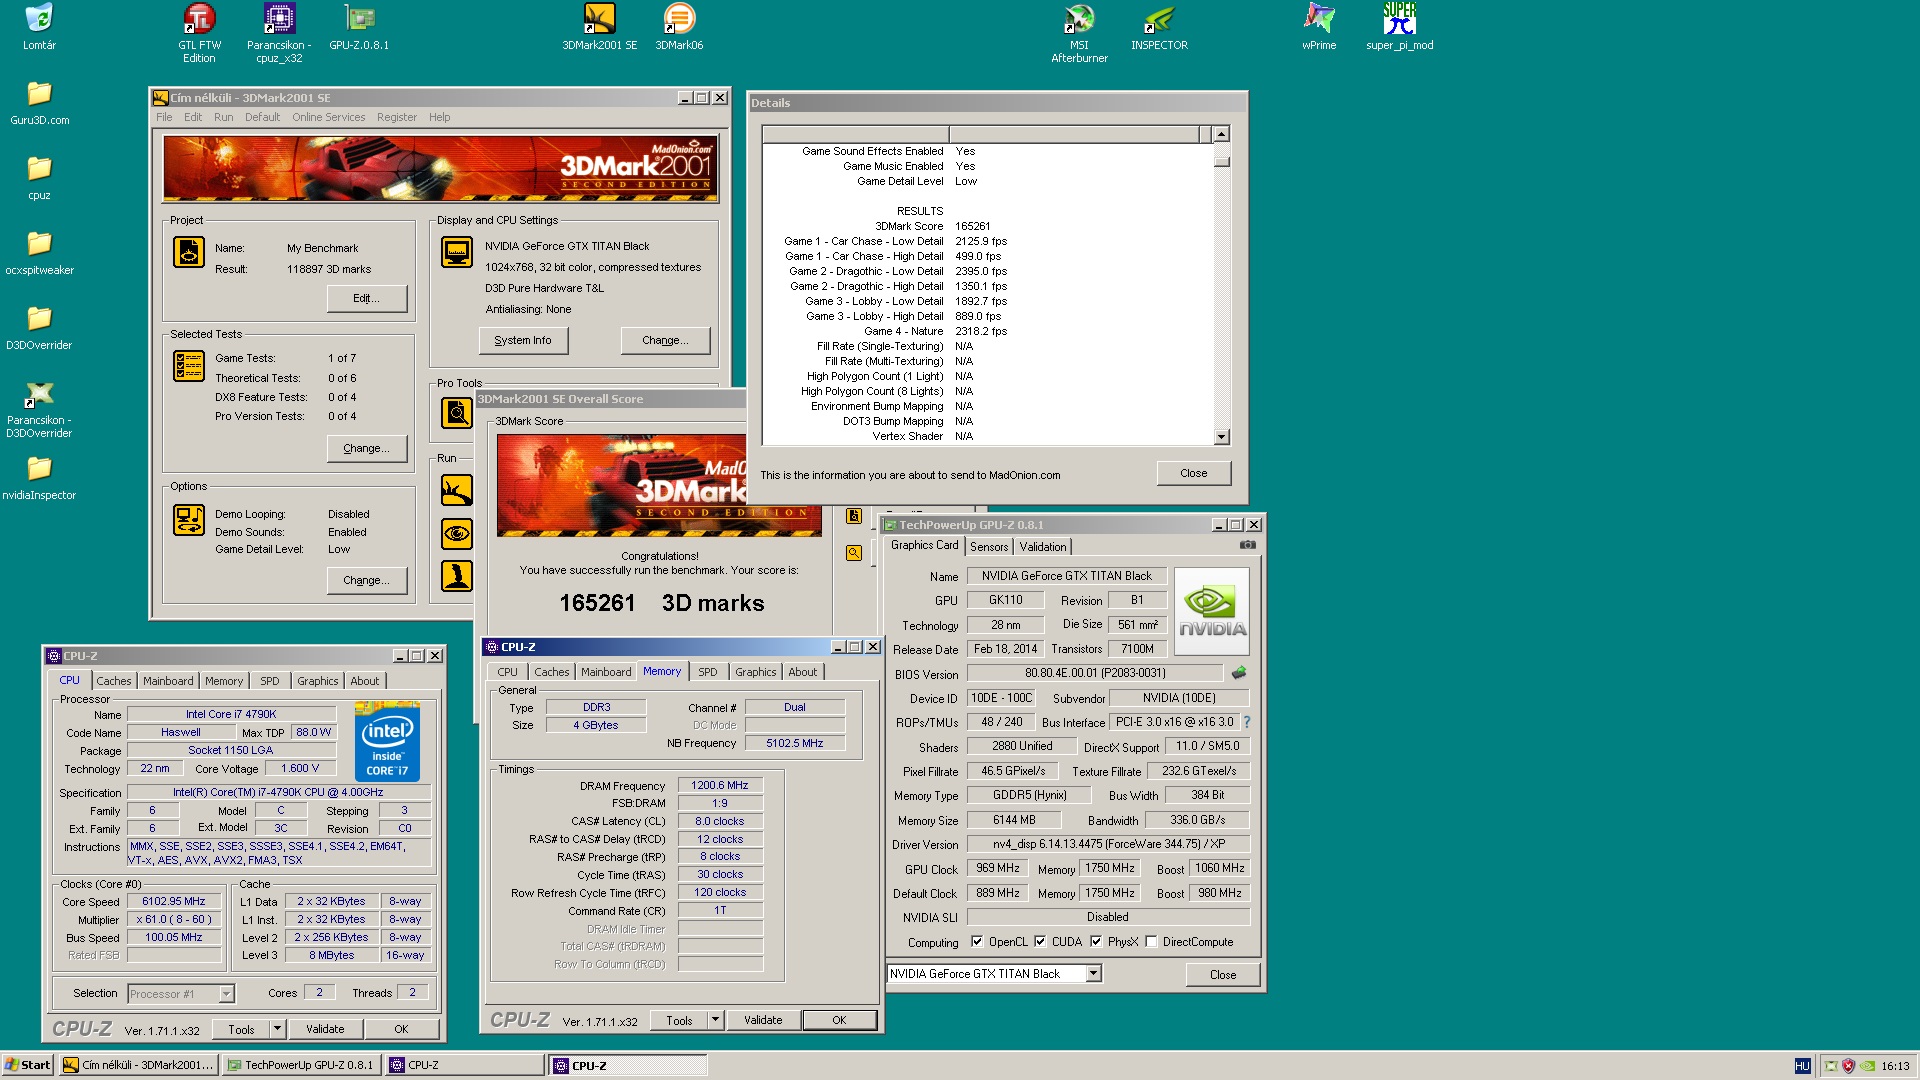
Task: Toggle the CUDA checkbox in GPU-Z
Action: coord(1040,941)
